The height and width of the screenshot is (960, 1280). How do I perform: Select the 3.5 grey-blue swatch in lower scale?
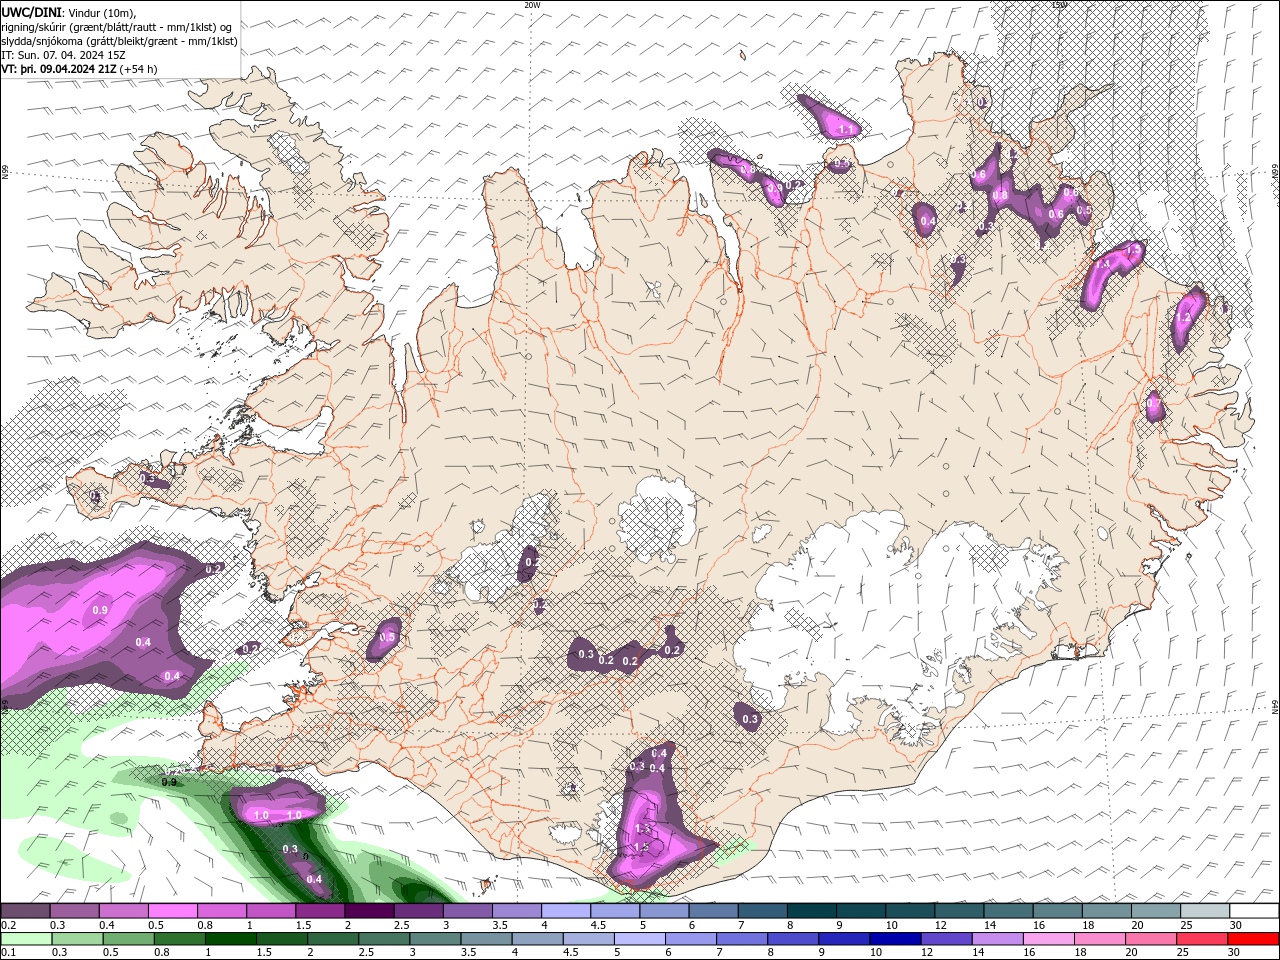485,939
